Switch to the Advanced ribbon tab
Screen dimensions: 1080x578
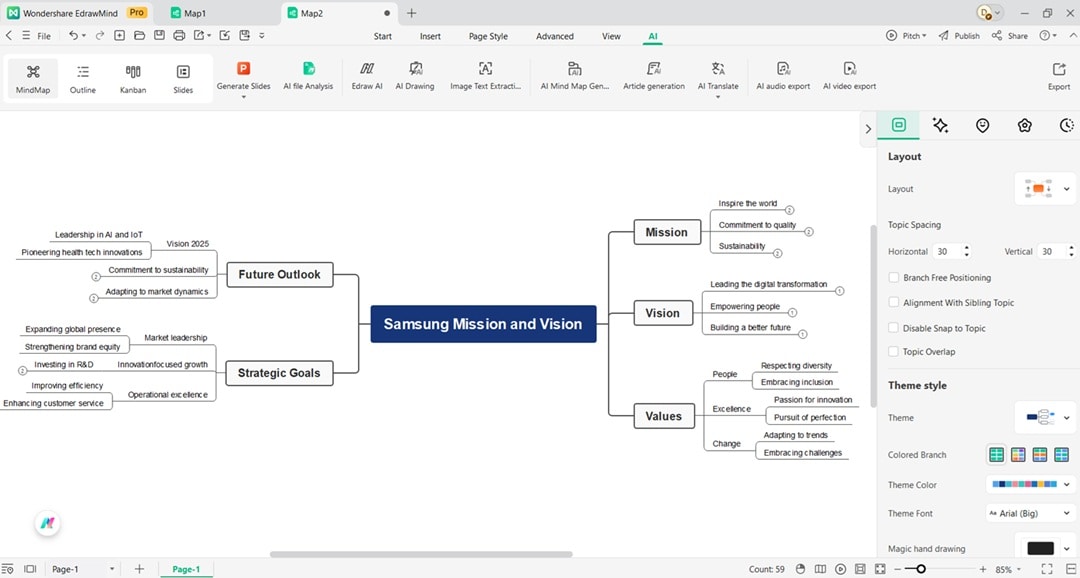point(554,35)
